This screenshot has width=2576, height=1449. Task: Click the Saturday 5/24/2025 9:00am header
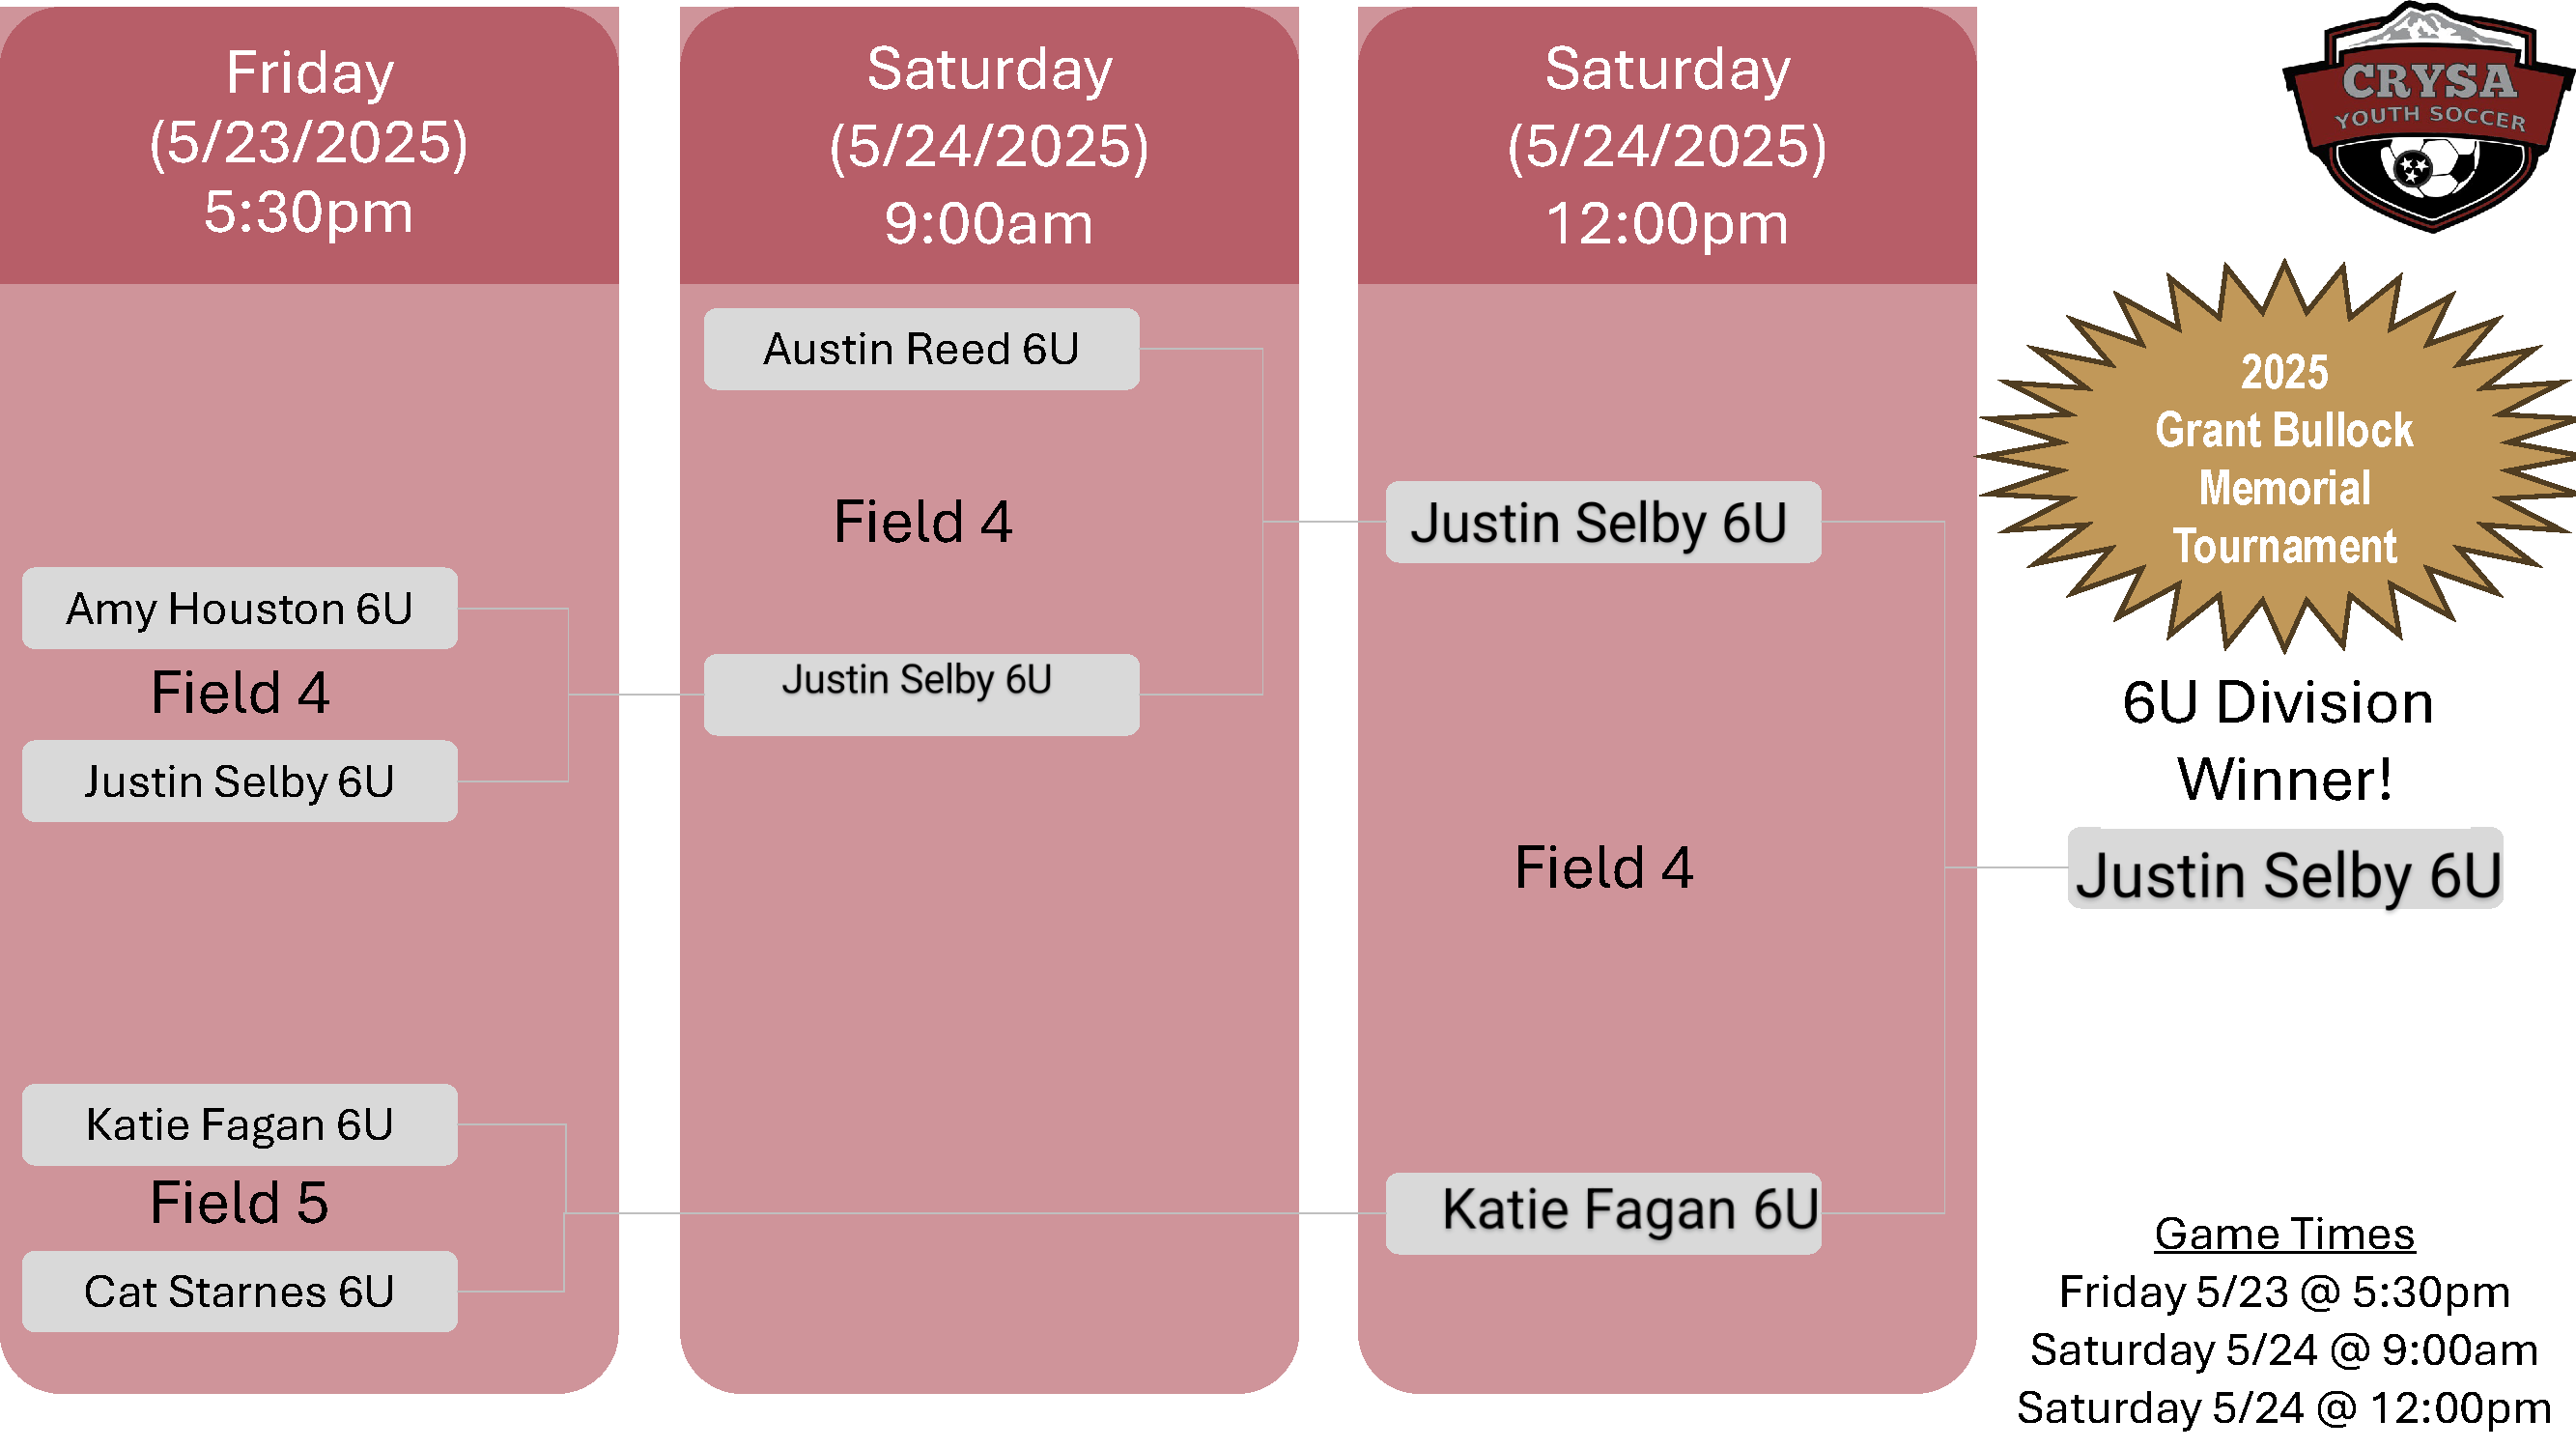tap(989, 145)
